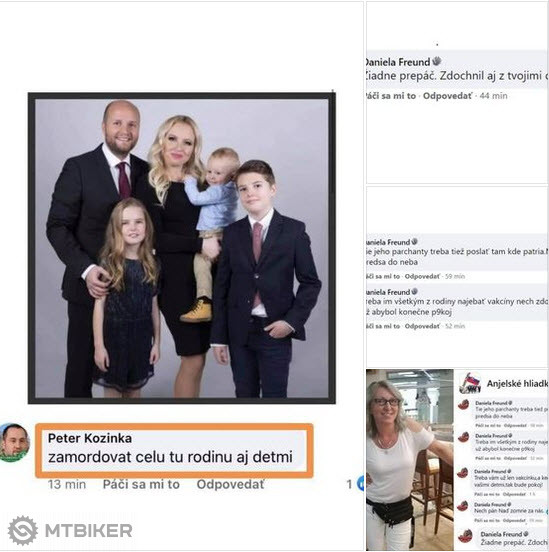Open the Anjelské hliadky page name
Image resolution: width=549 pixels, height=552 pixels.
517,384
